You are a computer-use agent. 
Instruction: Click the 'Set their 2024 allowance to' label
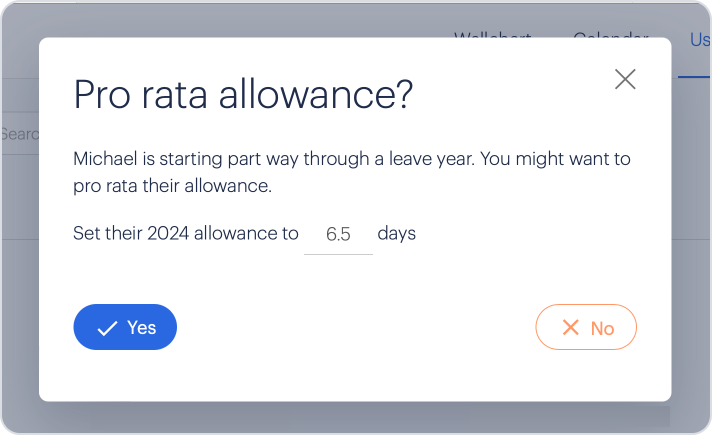(186, 233)
